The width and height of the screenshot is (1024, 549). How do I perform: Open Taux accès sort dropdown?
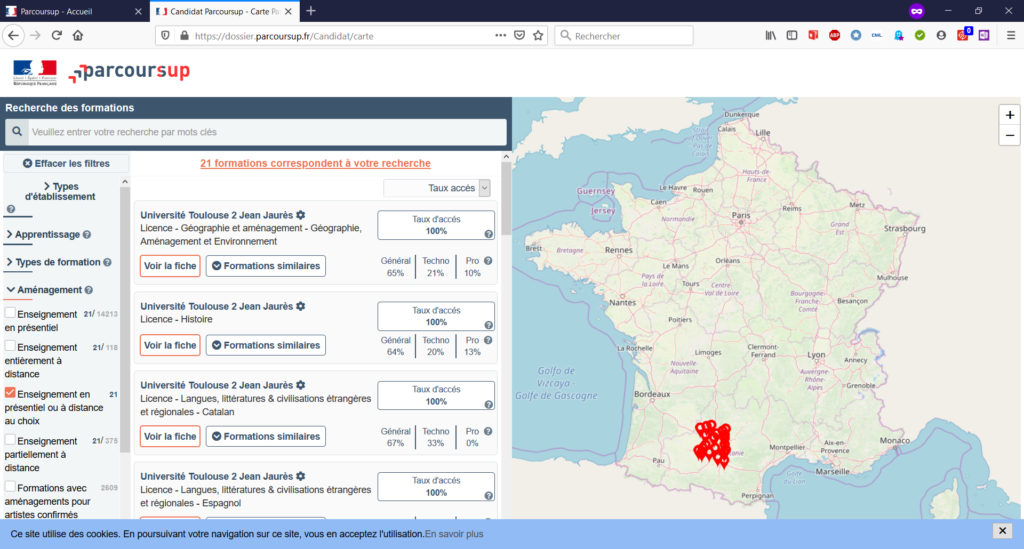[x=437, y=188]
